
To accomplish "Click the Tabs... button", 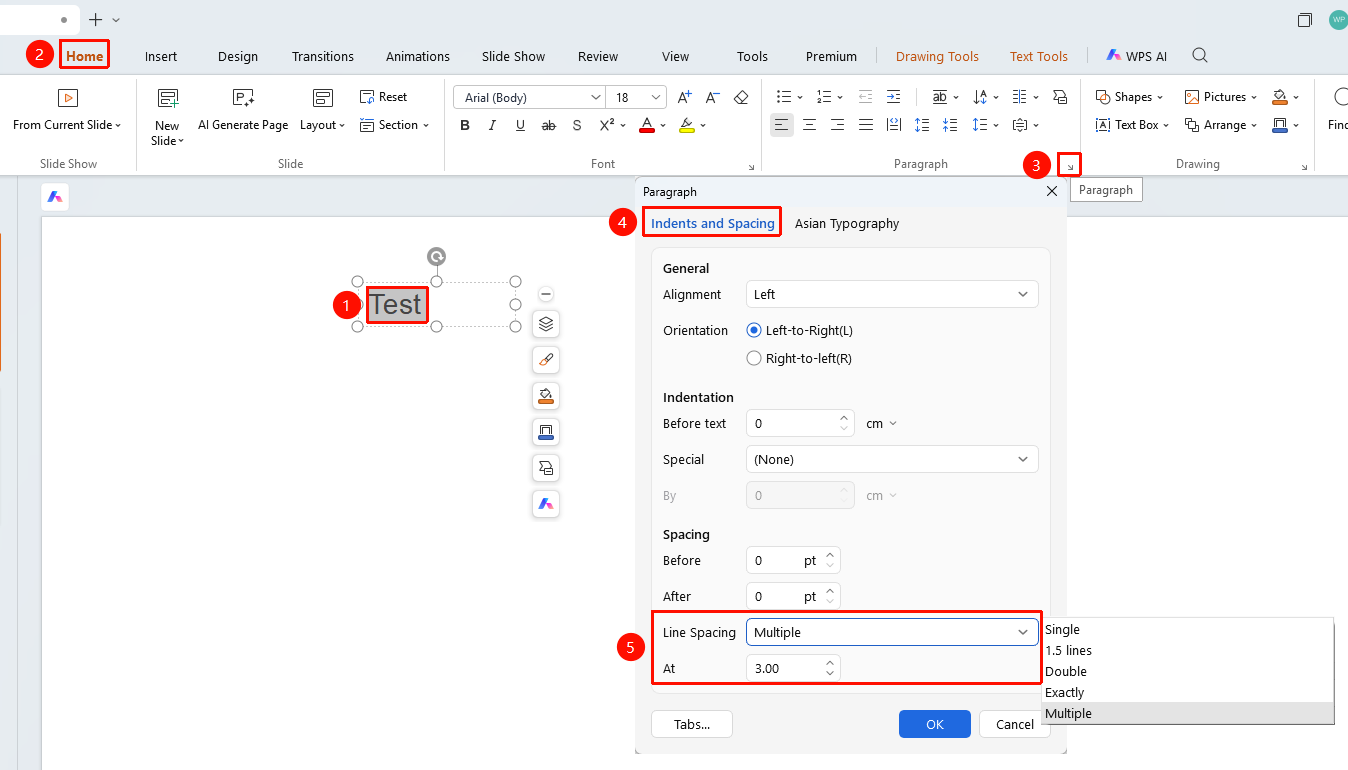I will coord(692,724).
